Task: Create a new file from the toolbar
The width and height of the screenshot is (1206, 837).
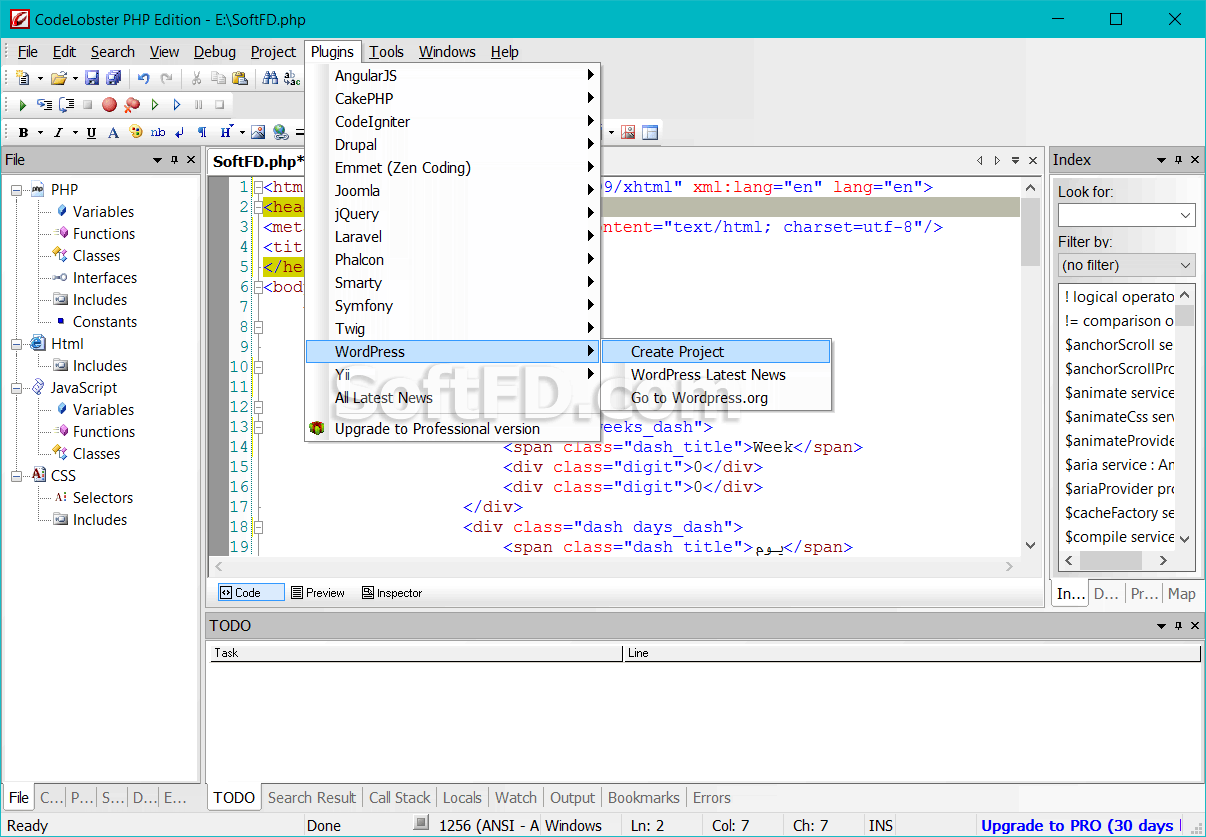Action: pos(23,78)
